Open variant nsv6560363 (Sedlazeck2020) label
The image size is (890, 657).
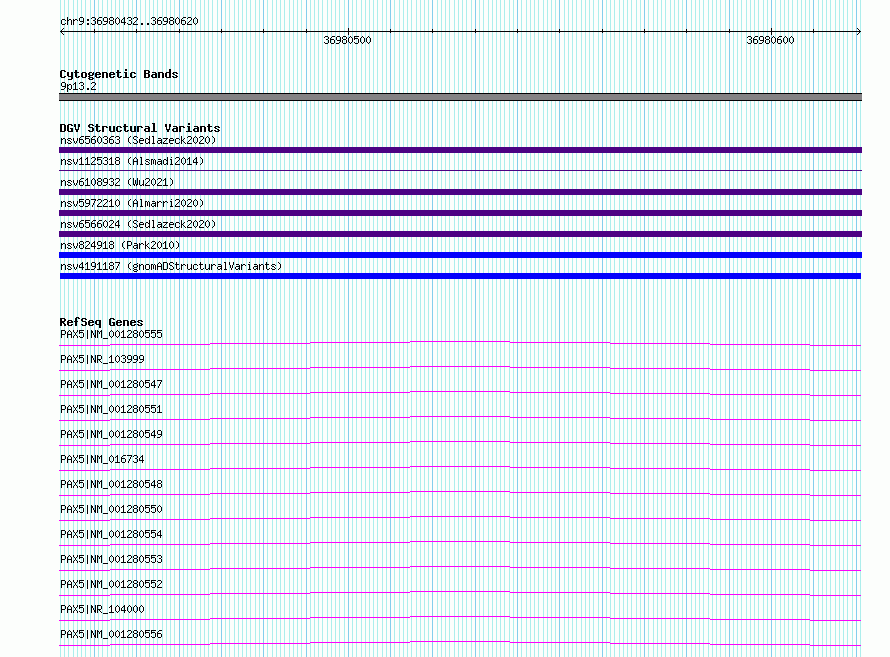pyautogui.click(x=138, y=140)
